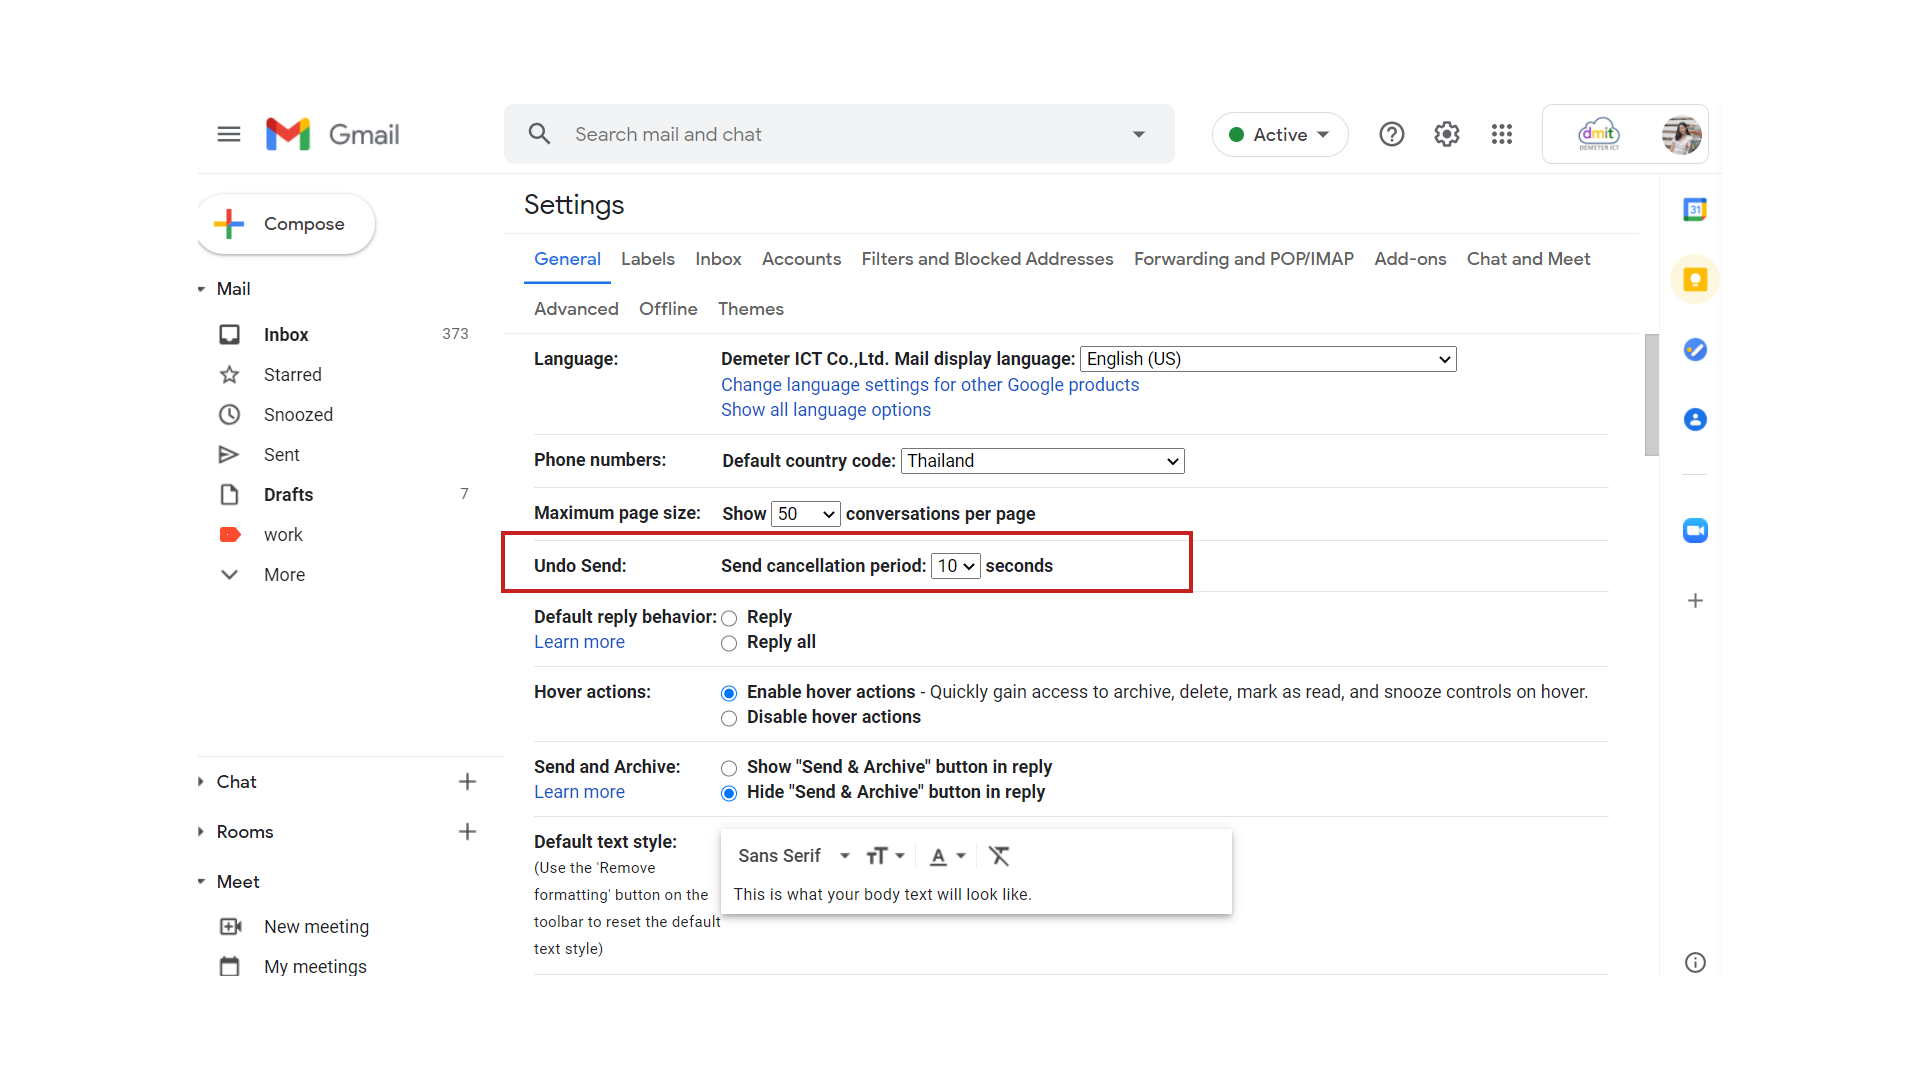
Task: Remove formatting in default text style toolbar
Action: (x=998, y=856)
